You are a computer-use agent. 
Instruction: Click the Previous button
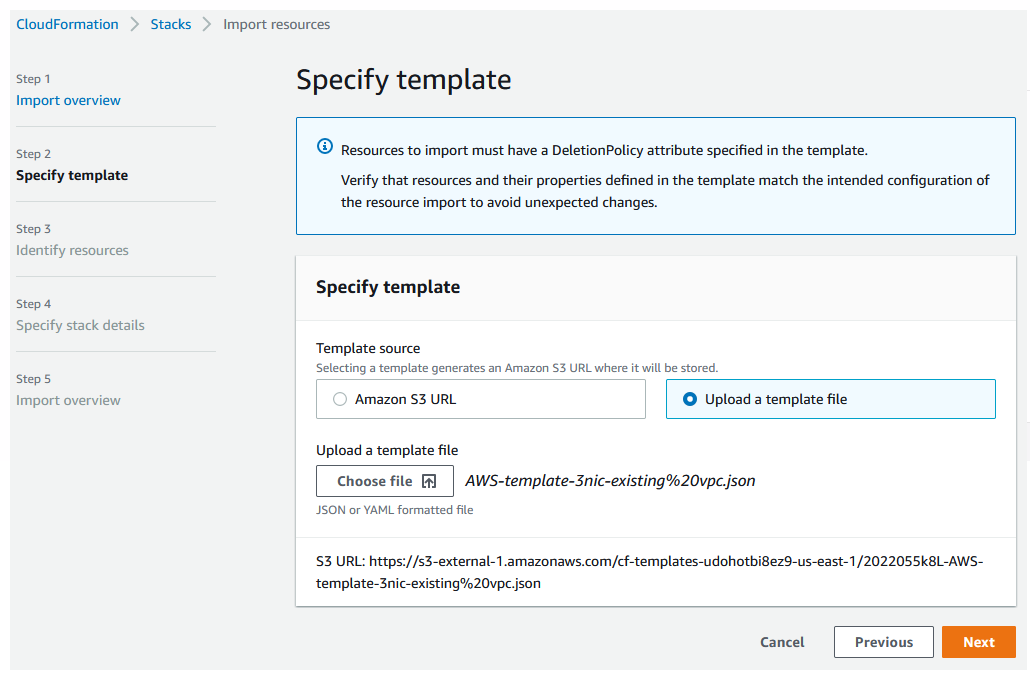(x=884, y=642)
